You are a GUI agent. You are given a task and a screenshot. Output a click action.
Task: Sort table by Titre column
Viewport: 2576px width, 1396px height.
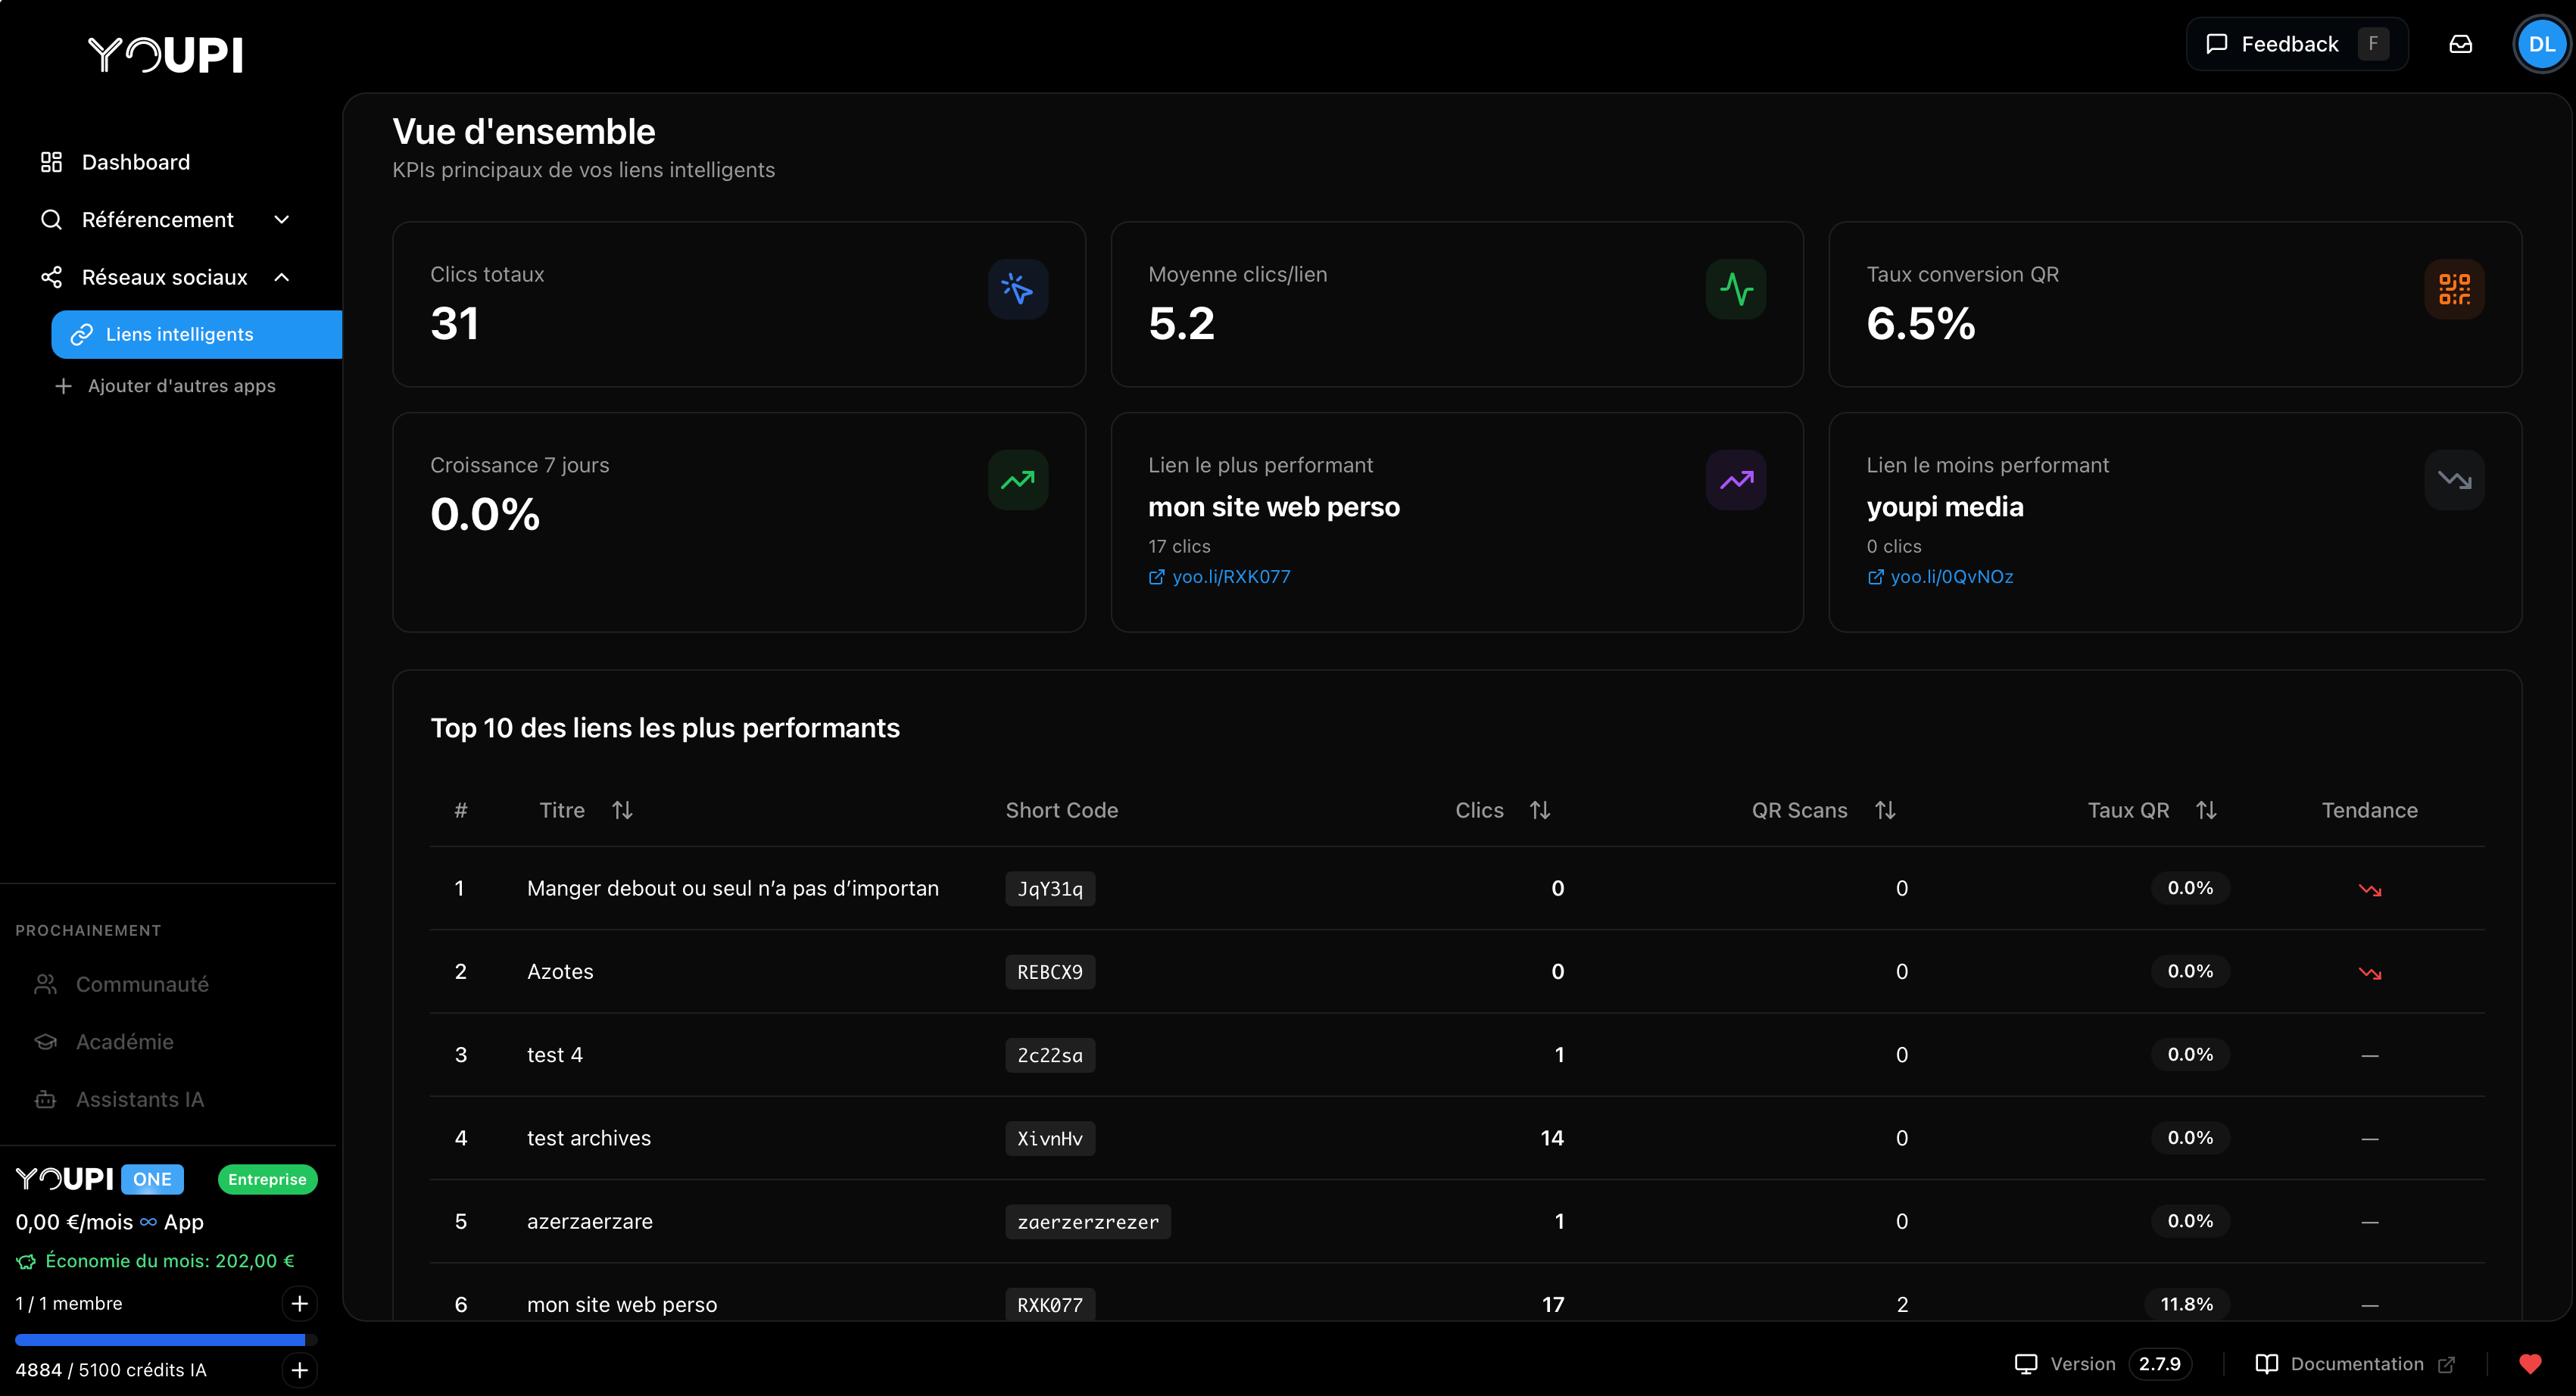click(622, 810)
